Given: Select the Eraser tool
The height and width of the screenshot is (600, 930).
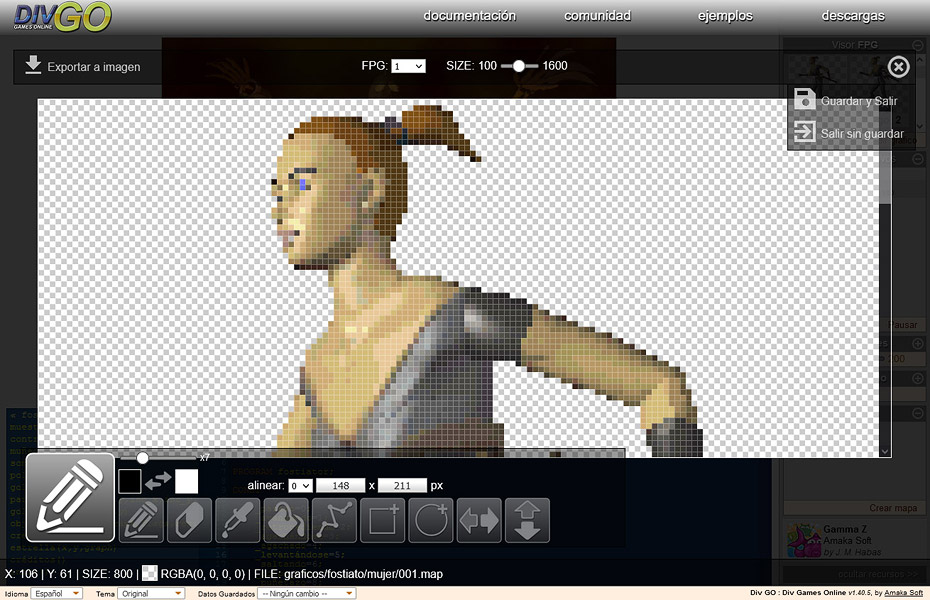Looking at the screenshot, I should [190, 521].
